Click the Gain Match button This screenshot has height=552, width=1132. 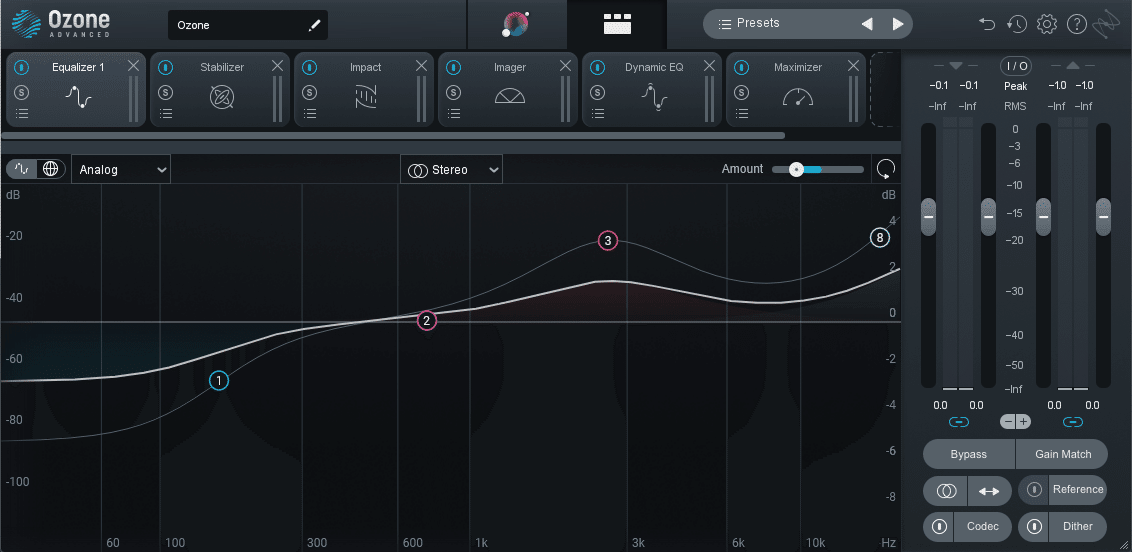coord(1062,454)
